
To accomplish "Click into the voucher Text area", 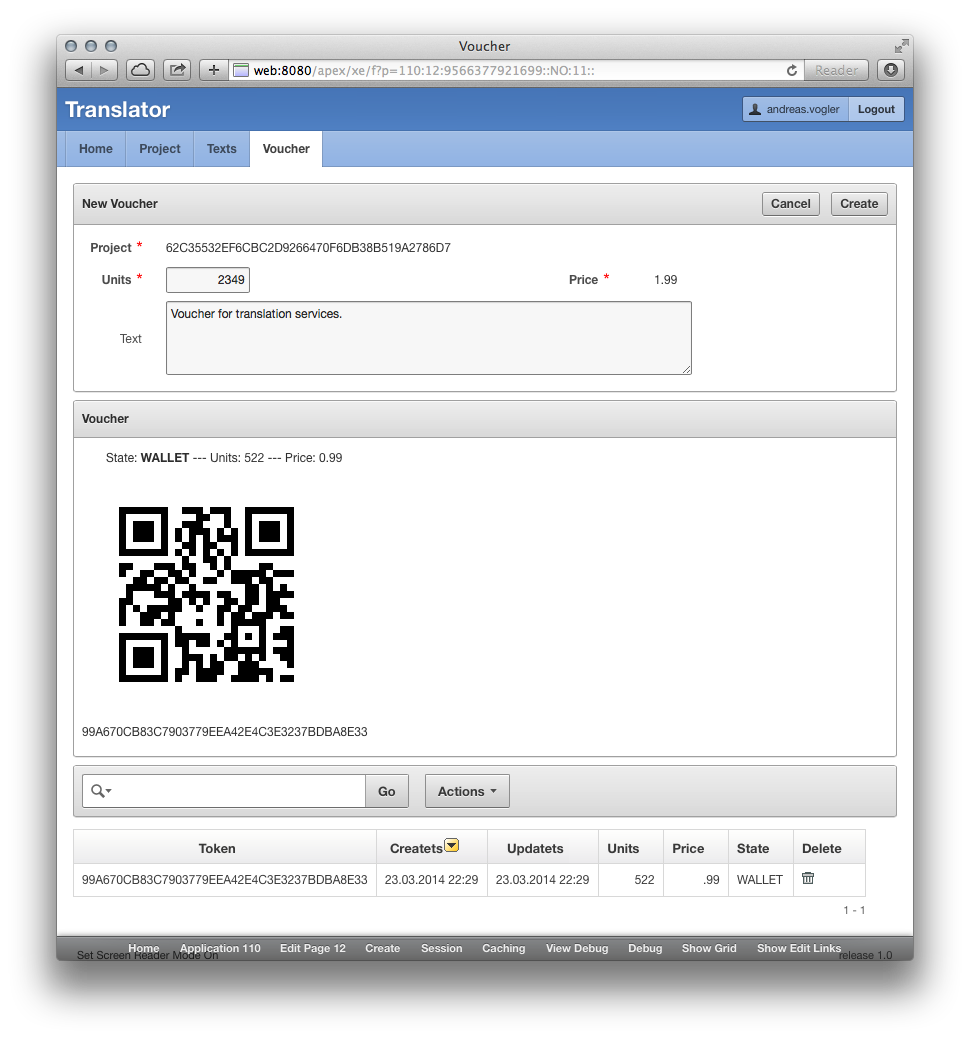I will click(429, 338).
